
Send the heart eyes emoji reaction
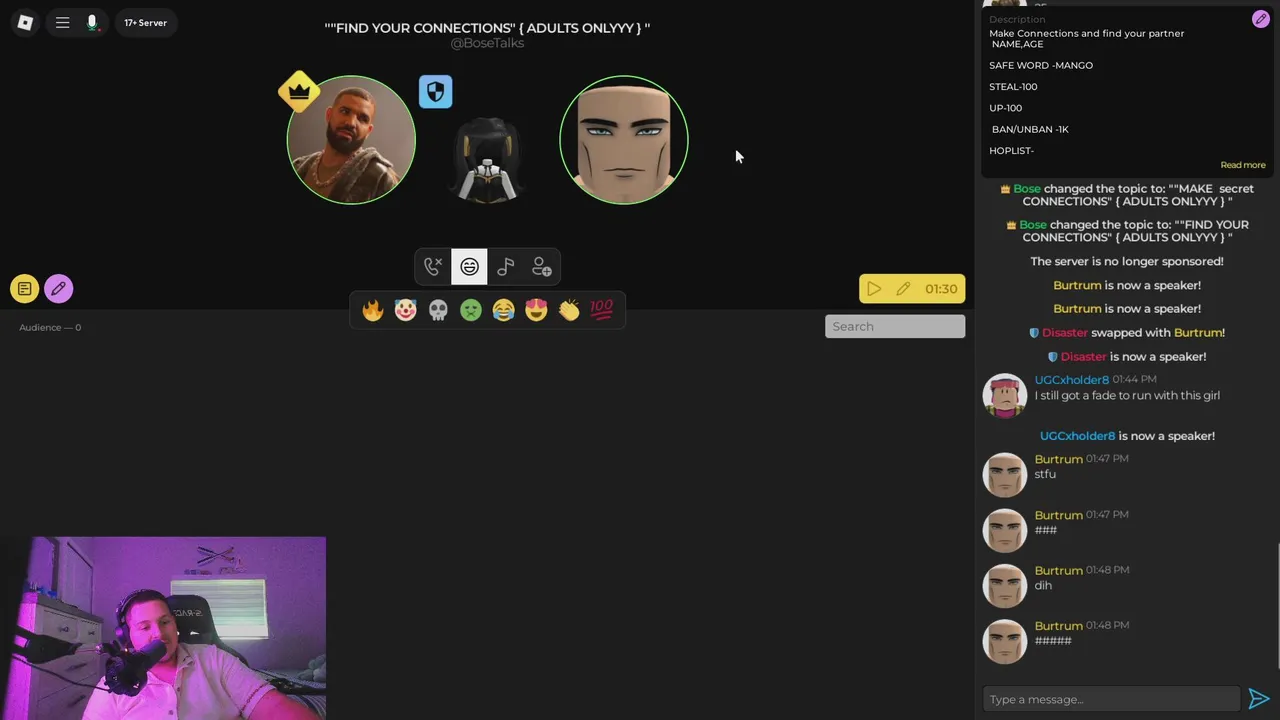(x=536, y=310)
